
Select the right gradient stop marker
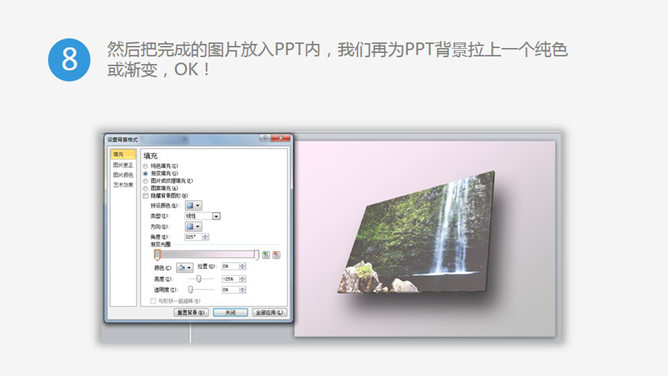[256, 255]
